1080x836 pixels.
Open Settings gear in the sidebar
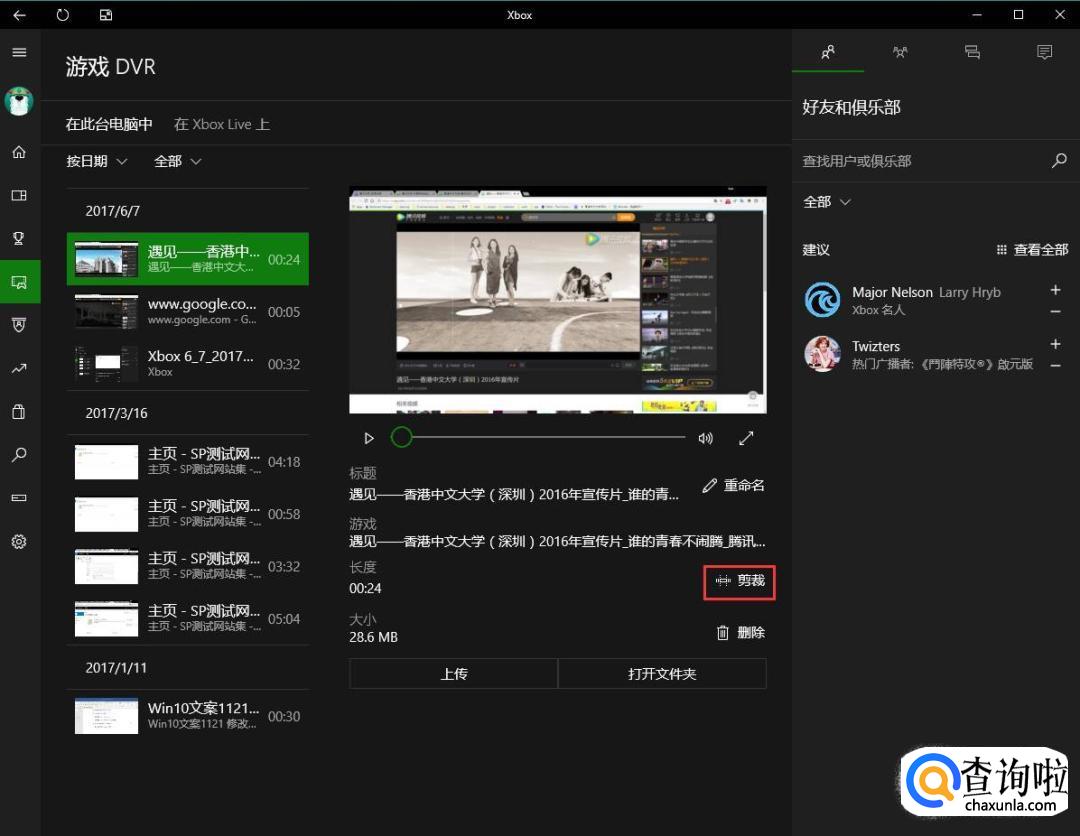pyautogui.click(x=19, y=542)
